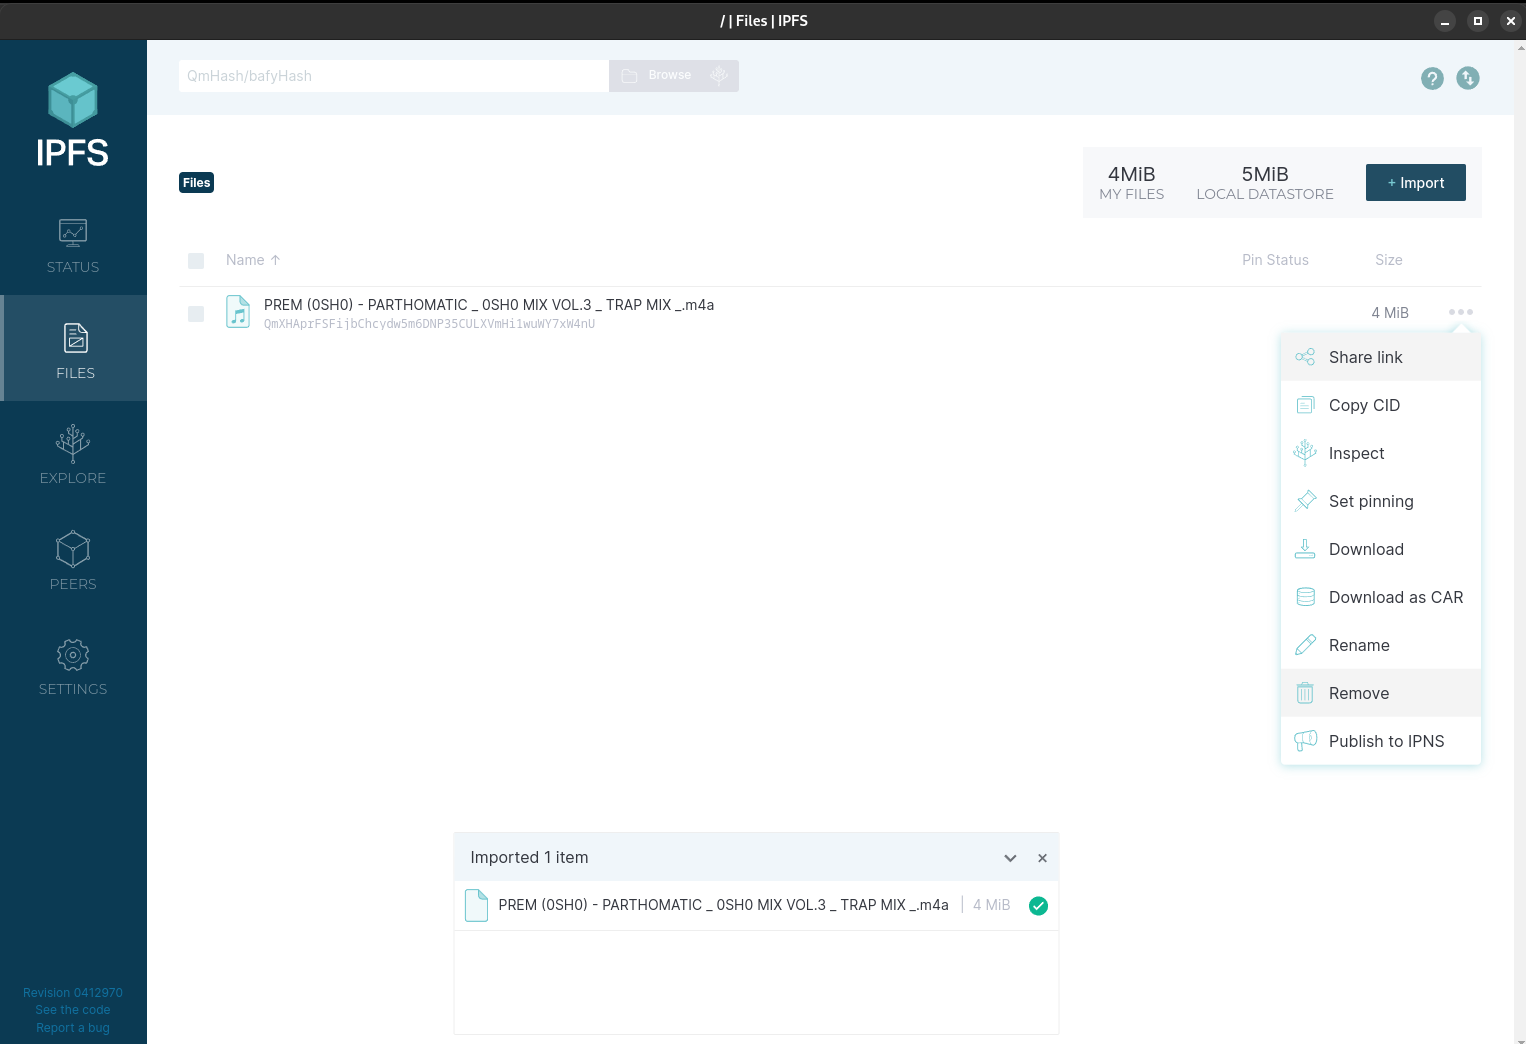
Task: Click the Download as CAR stack icon
Action: (1305, 597)
